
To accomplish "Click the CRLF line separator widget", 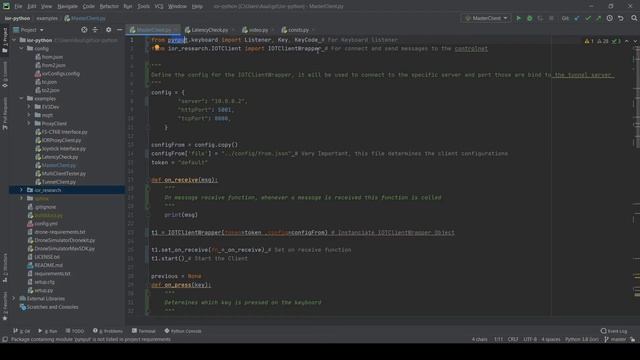I will [x=513, y=340].
